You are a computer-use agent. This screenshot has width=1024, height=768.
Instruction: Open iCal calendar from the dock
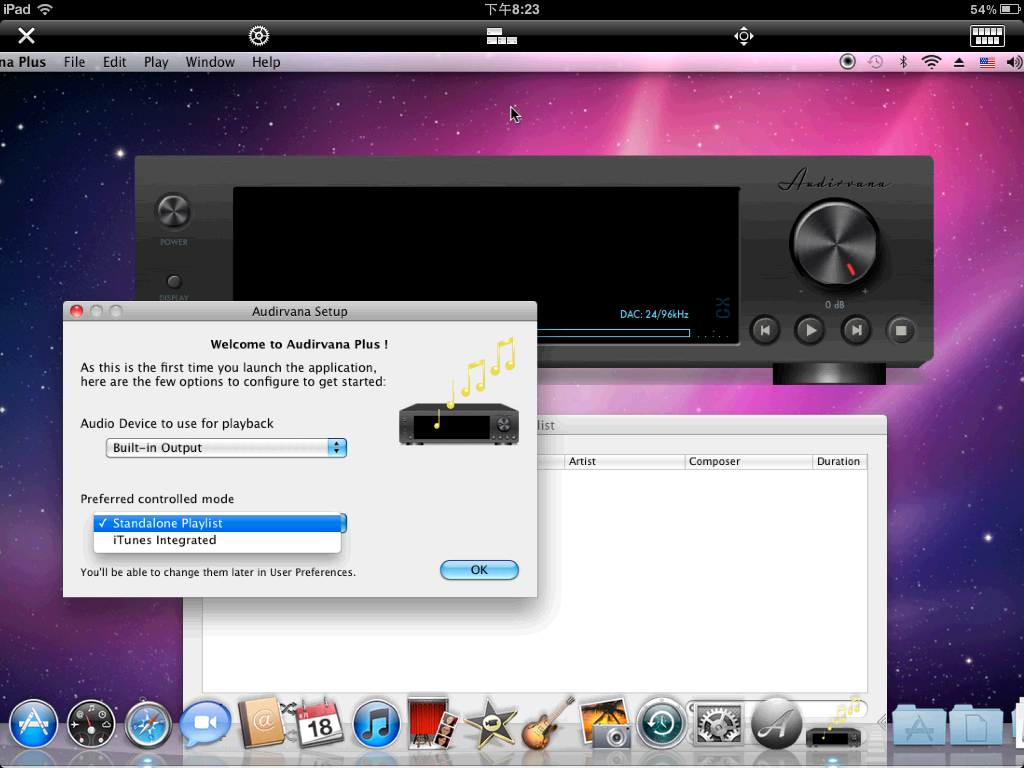[x=319, y=724]
